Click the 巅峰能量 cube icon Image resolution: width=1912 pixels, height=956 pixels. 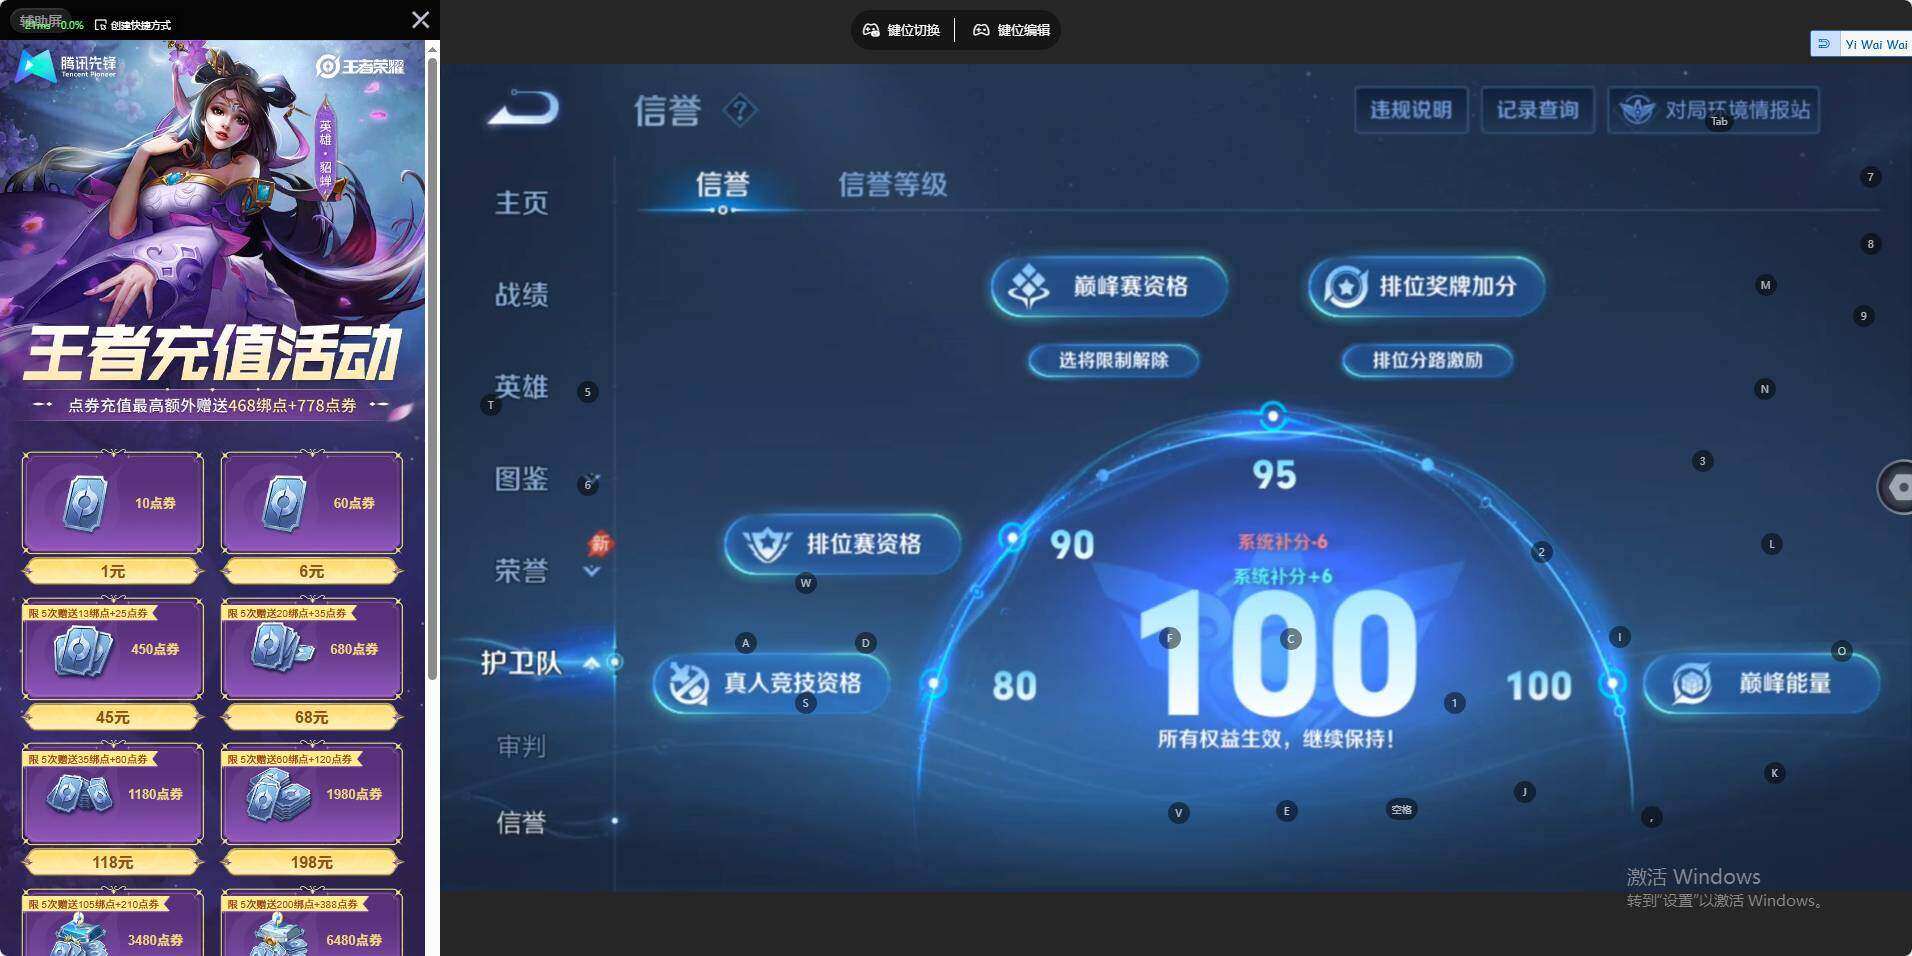[1692, 683]
